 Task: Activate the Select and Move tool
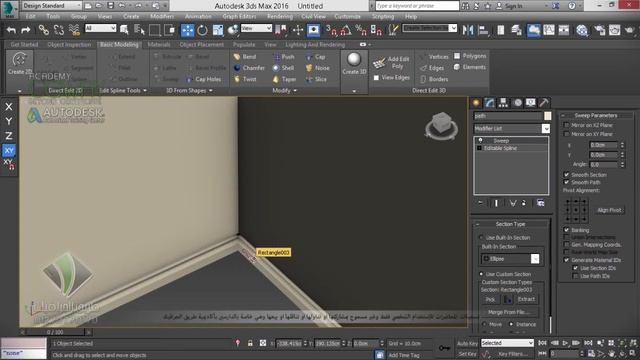coord(187,30)
